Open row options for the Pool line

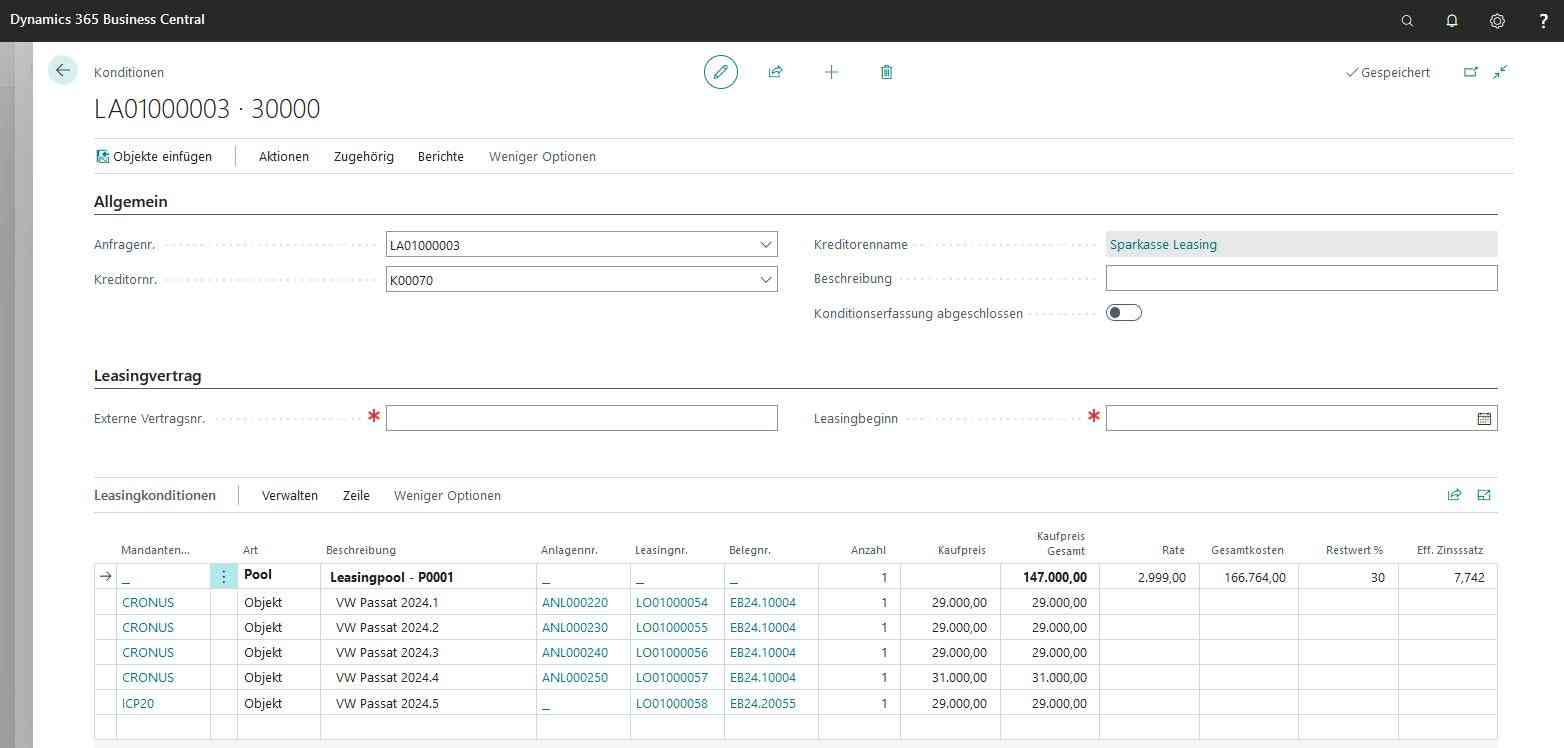(223, 577)
